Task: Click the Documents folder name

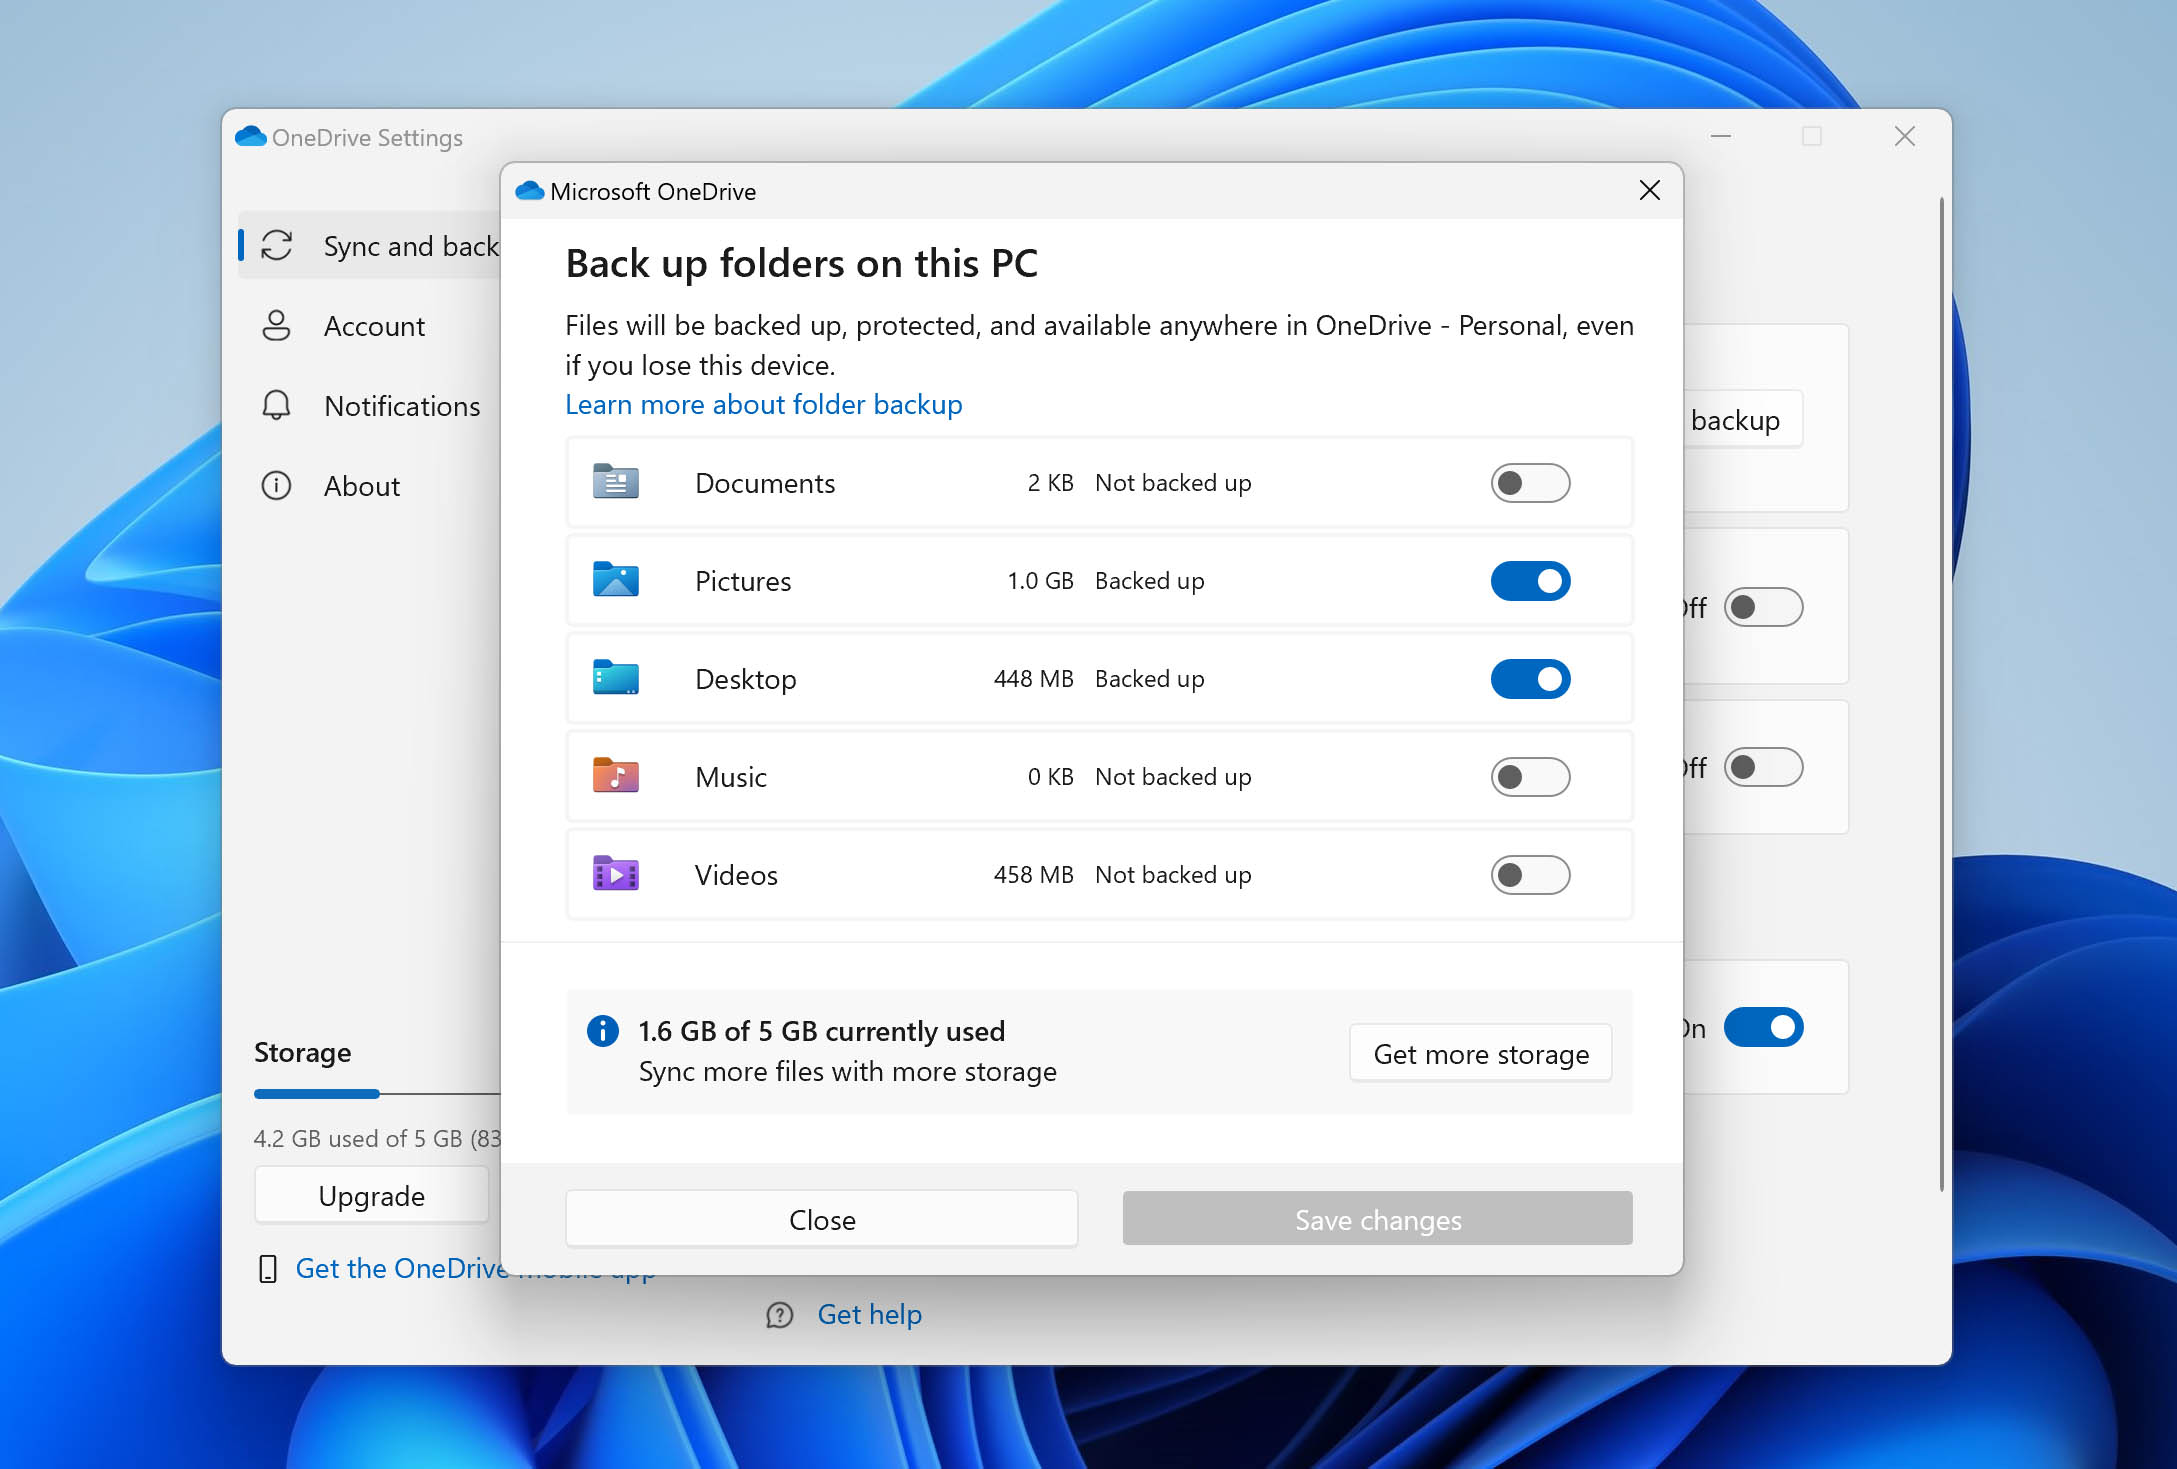Action: tap(765, 483)
